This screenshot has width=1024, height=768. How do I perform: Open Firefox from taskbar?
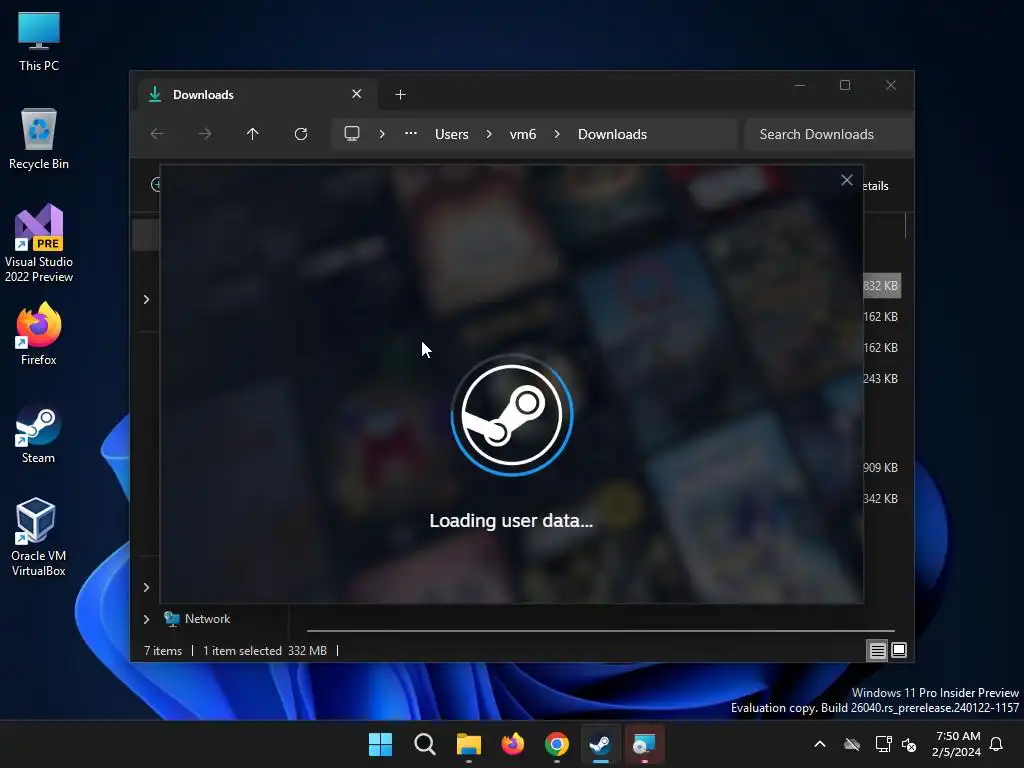pyautogui.click(x=513, y=744)
